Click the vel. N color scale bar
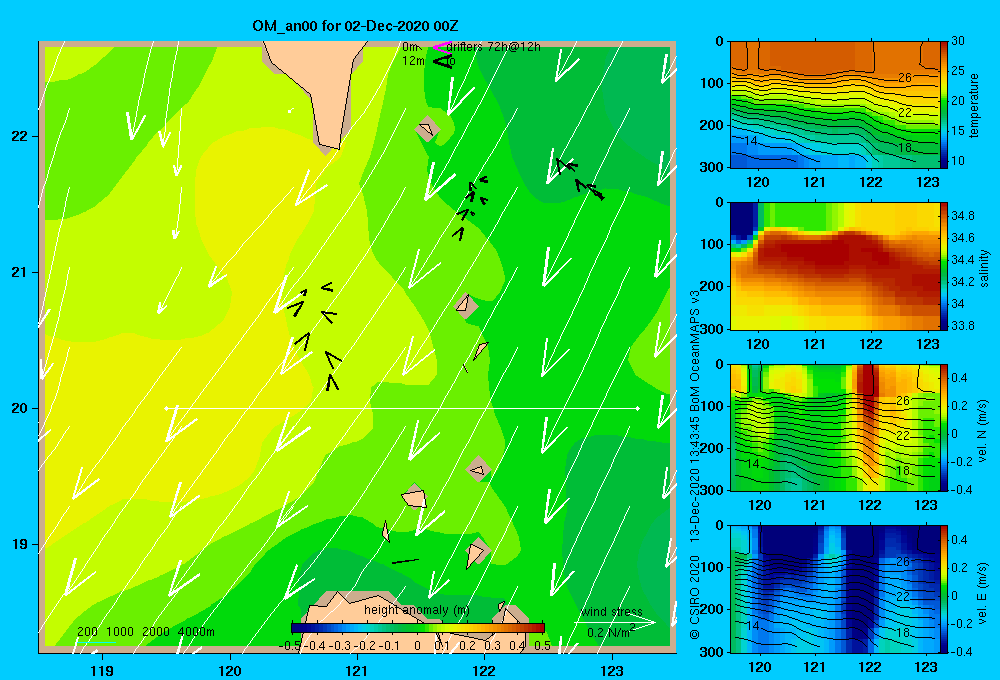This screenshot has height=680, width=1000. 944,427
